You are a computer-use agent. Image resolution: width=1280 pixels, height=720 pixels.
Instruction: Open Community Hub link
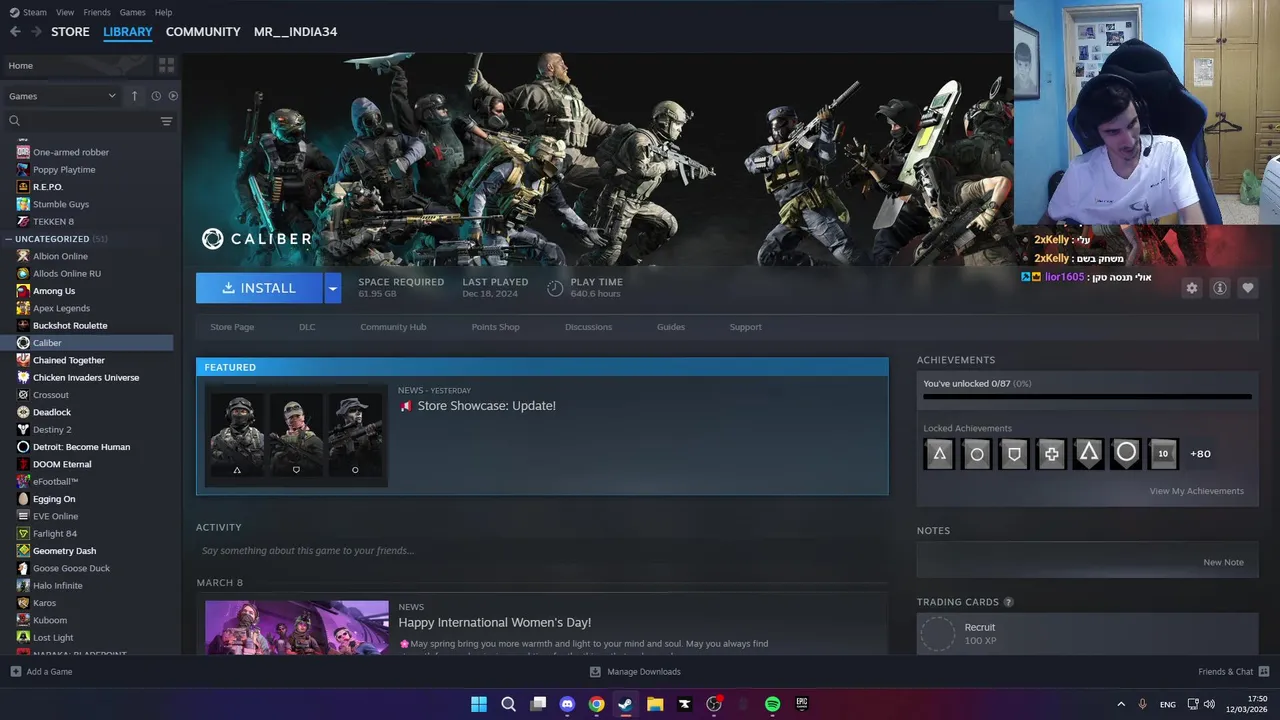pyautogui.click(x=393, y=327)
